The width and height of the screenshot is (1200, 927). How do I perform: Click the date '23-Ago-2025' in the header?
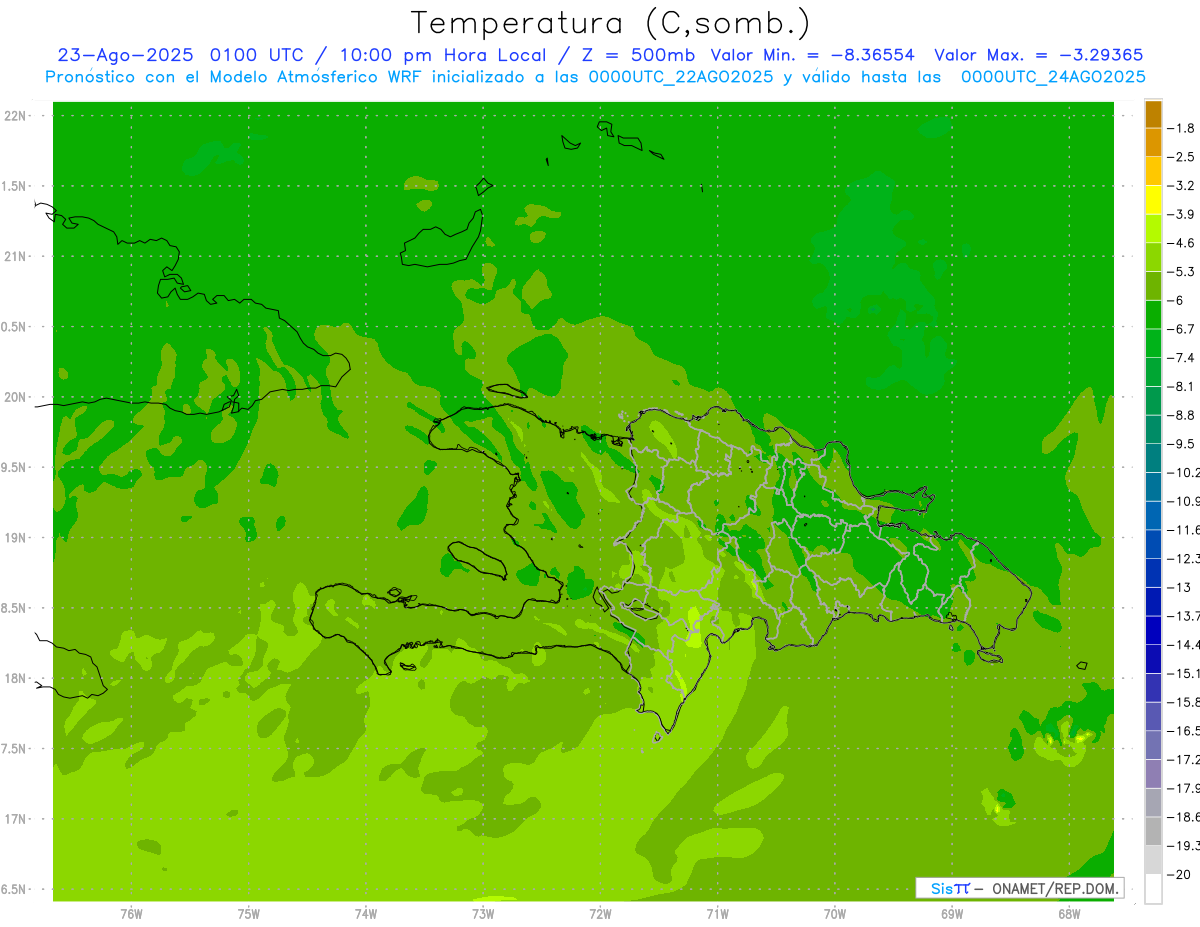(125, 55)
